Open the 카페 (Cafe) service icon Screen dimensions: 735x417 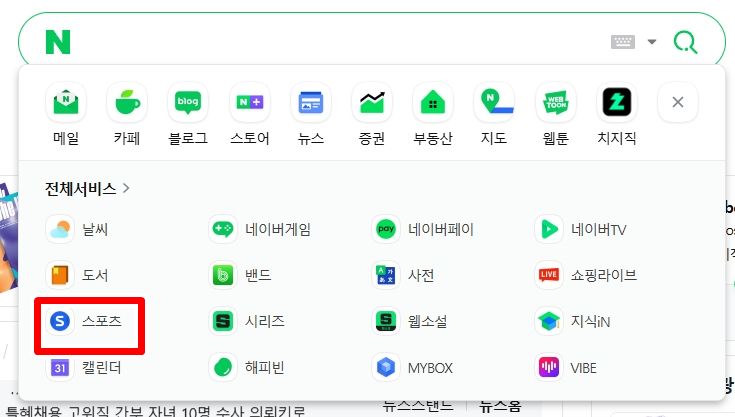tap(127, 102)
